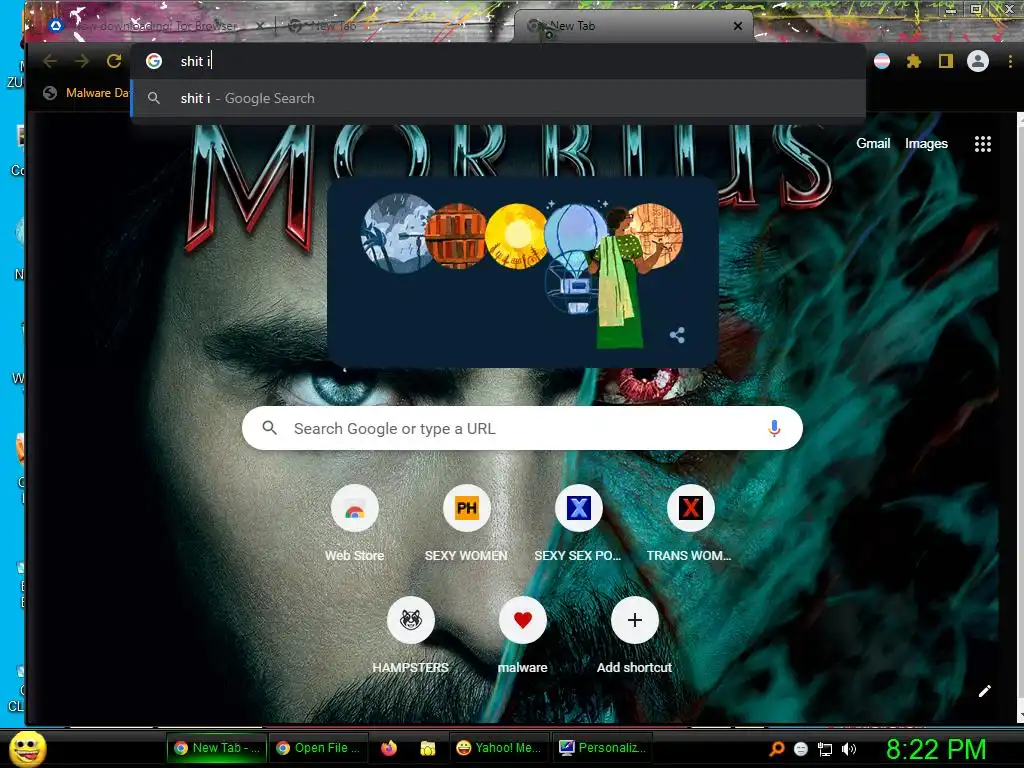Switch to 'New Tab' Chrome taskbar button
This screenshot has width=1024, height=768.
click(x=217, y=748)
